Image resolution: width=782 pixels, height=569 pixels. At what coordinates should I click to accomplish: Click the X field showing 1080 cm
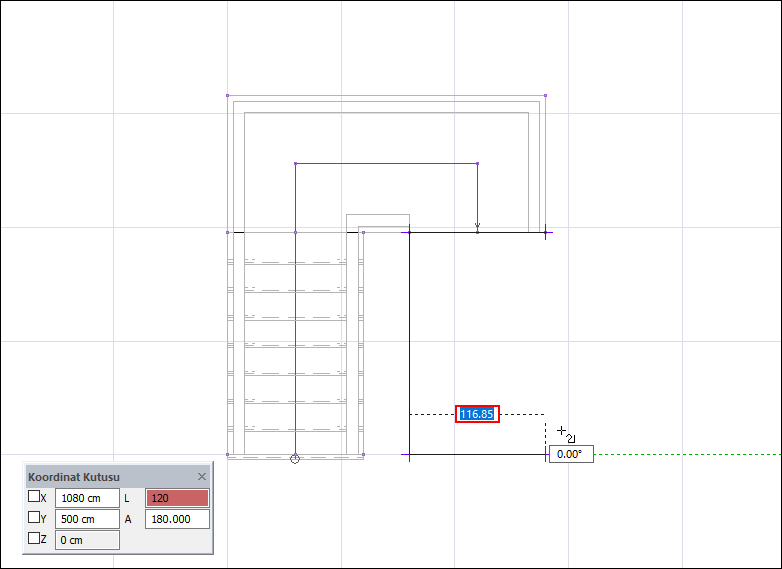tap(87, 498)
